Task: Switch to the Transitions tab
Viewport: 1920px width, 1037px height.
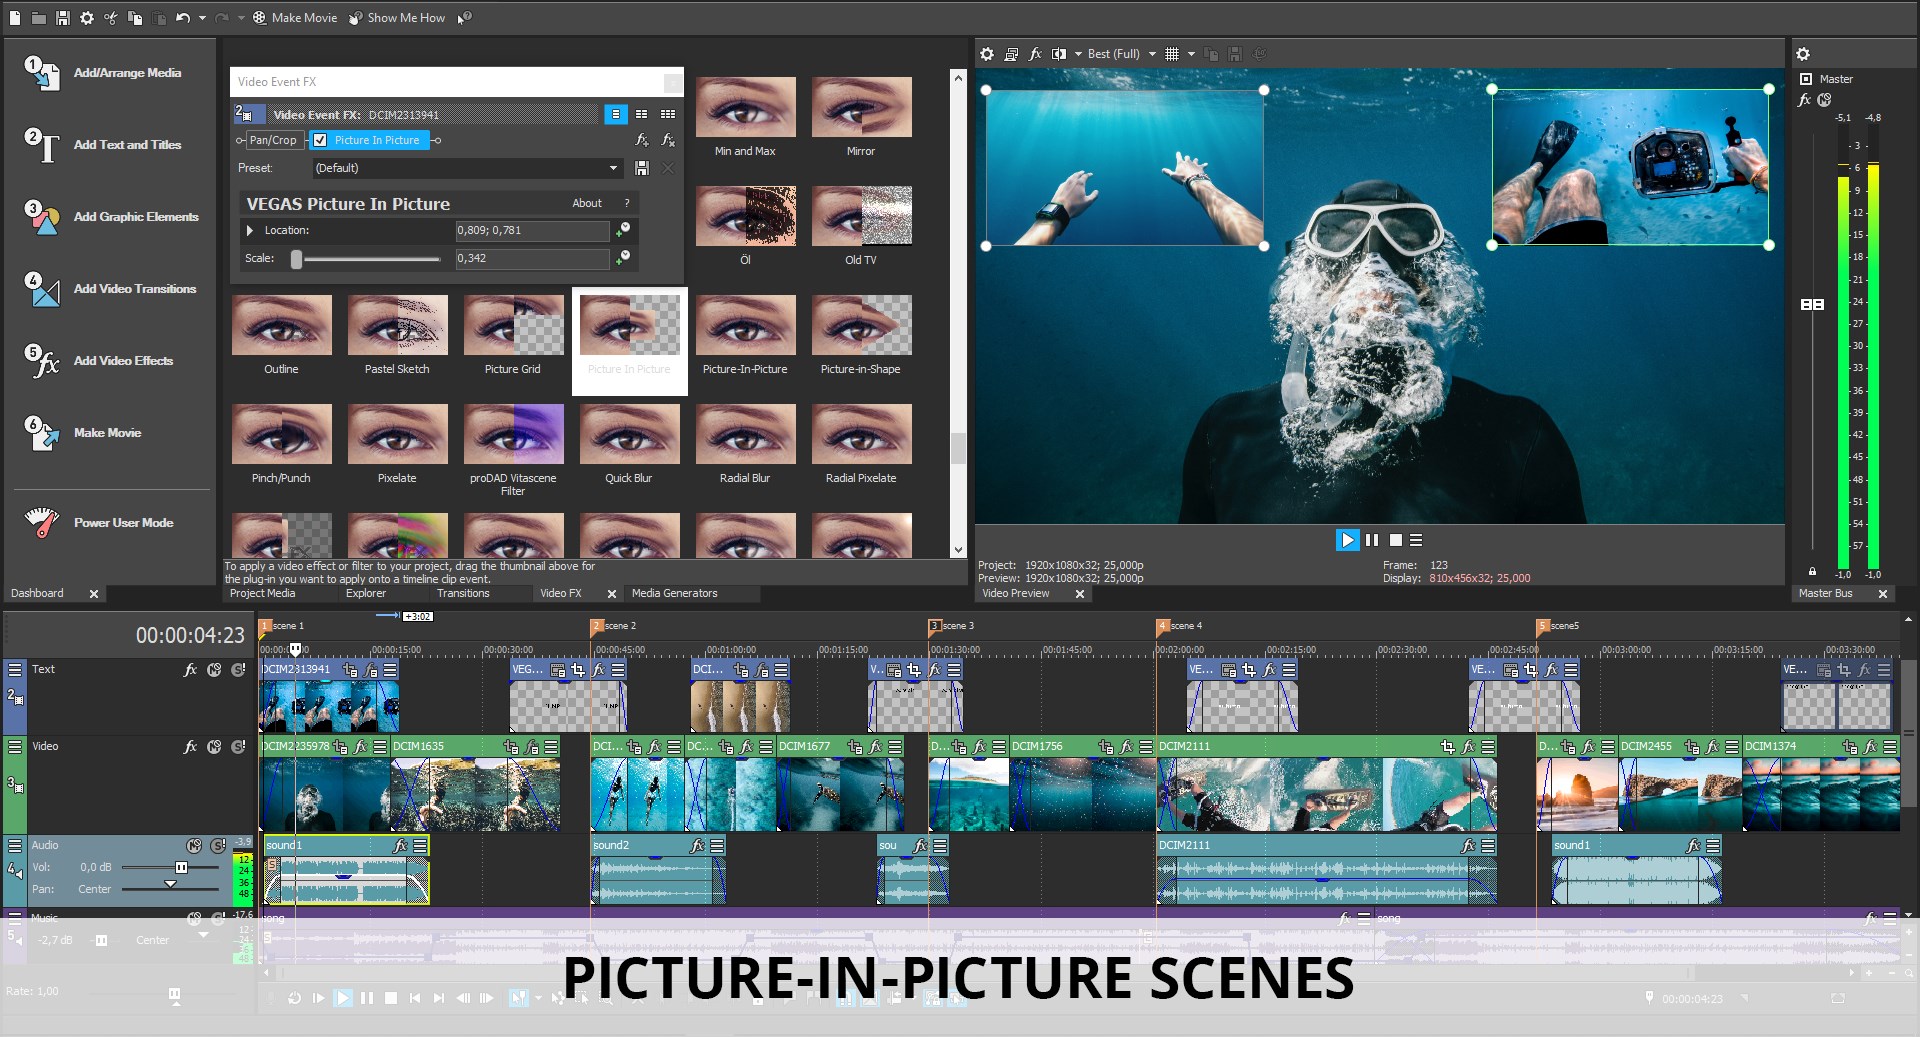Action: [x=465, y=593]
